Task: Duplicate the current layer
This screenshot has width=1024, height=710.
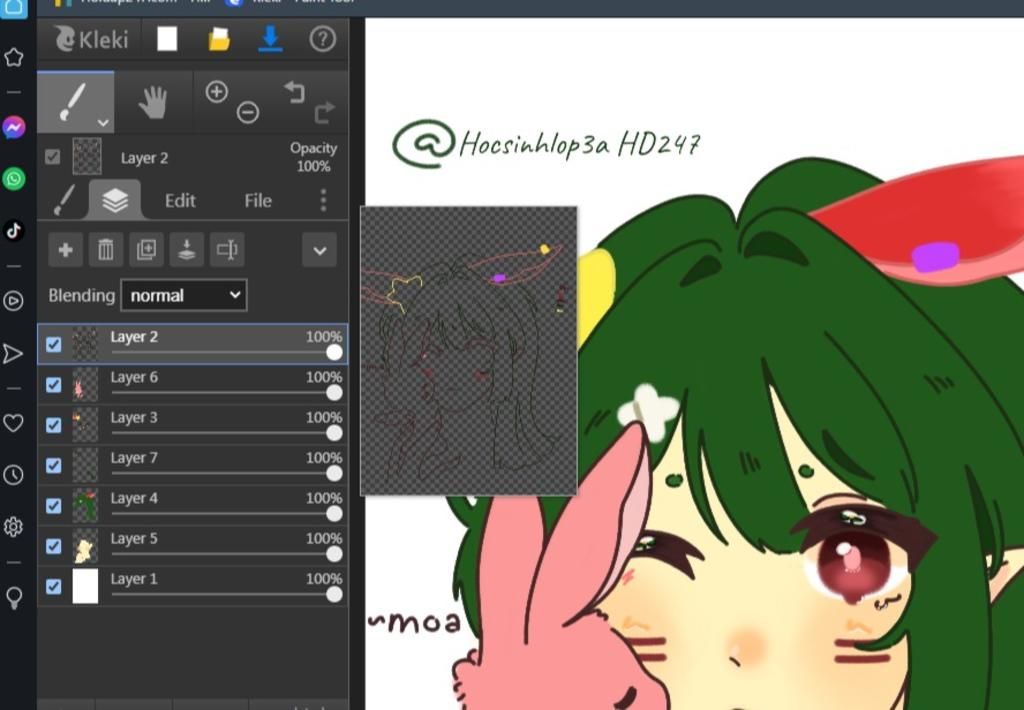Action: tap(146, 250)
